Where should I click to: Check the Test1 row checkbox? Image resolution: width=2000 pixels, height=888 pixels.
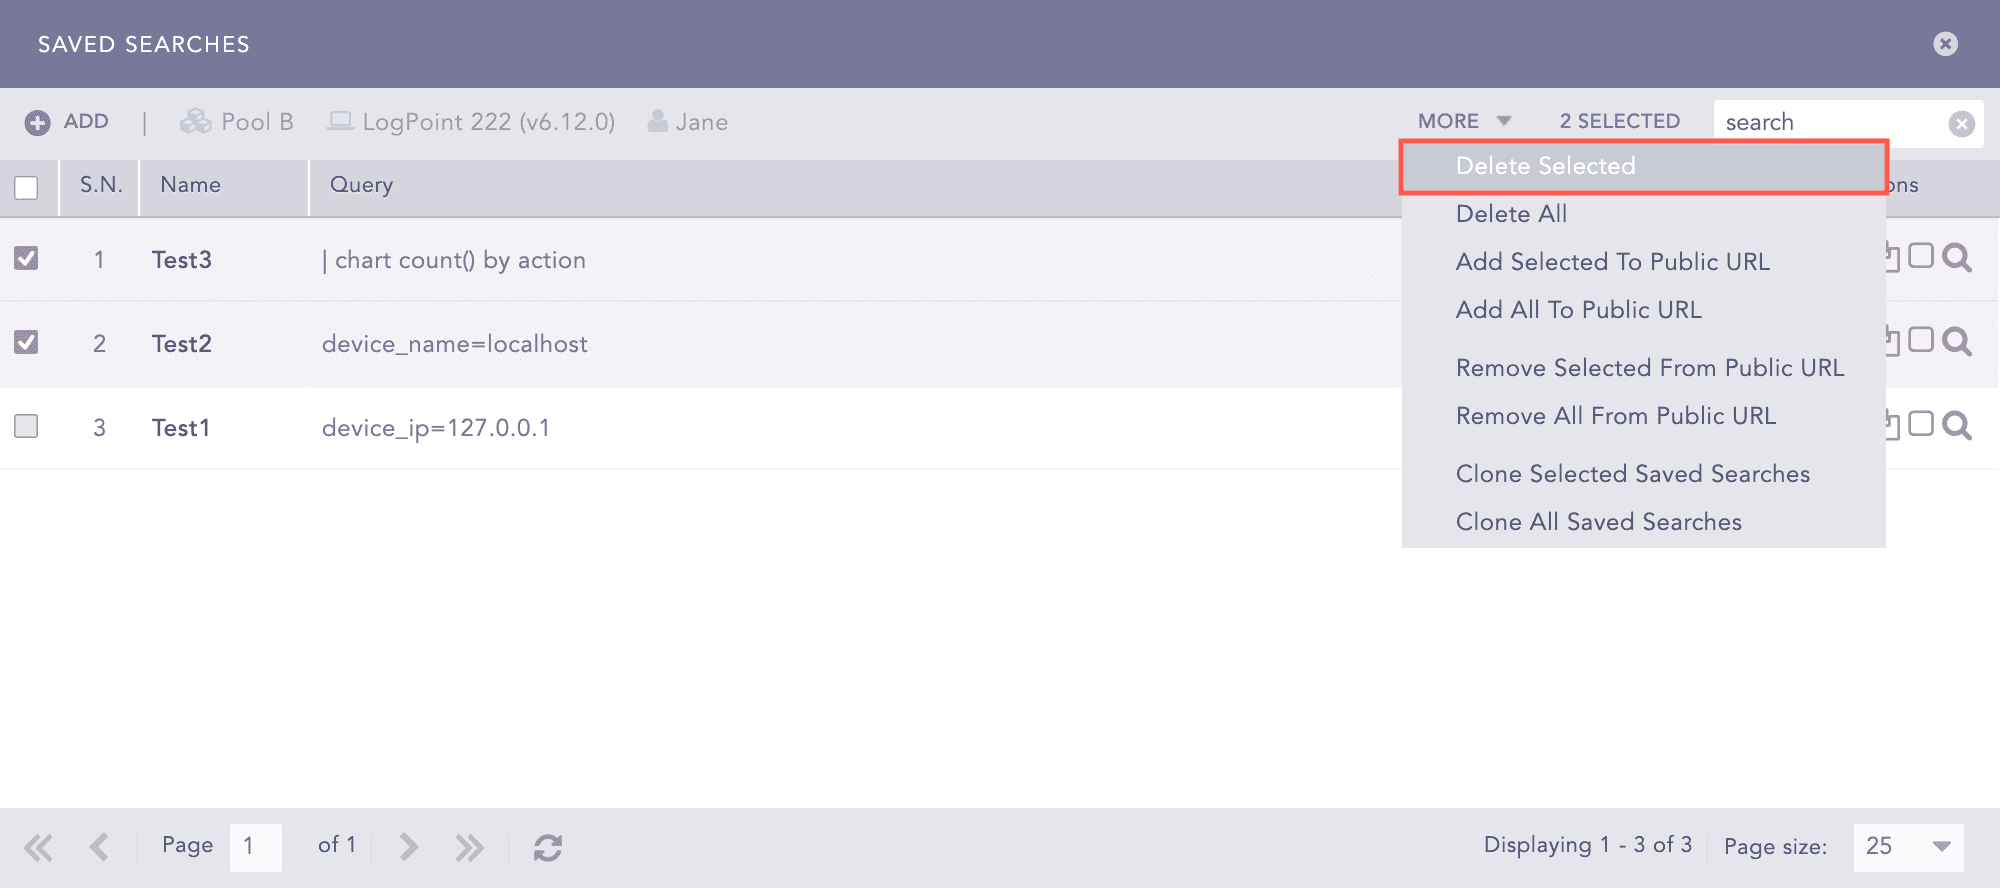(x=26, y=426)
